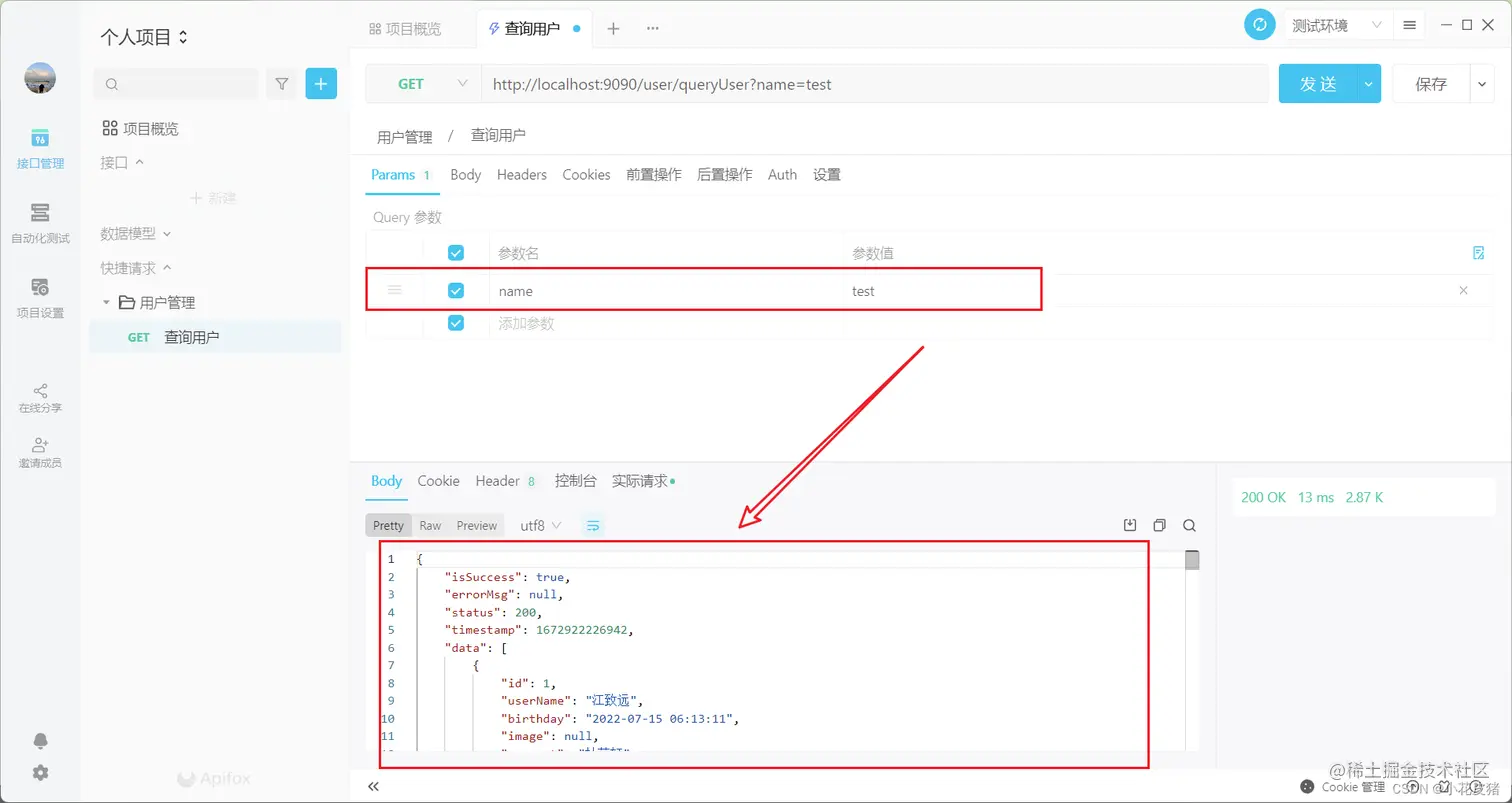Open the hamburger menu next to environment
Viewport: 1512px width, 803px height.
coord(1409,25)
